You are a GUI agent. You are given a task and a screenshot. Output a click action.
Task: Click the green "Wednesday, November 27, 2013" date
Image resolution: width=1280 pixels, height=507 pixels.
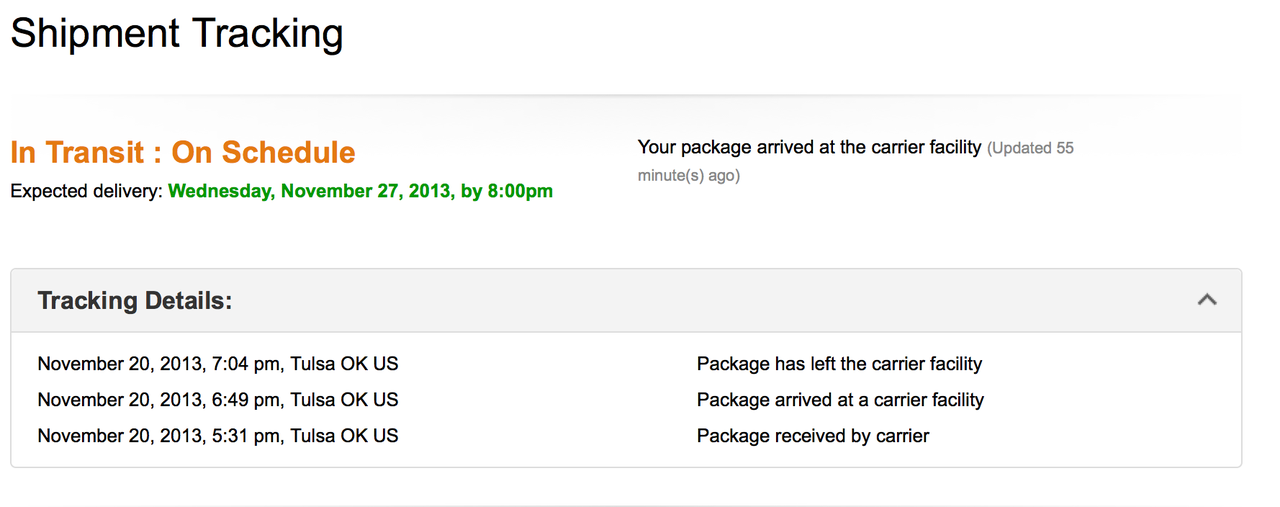coord(311,191)
